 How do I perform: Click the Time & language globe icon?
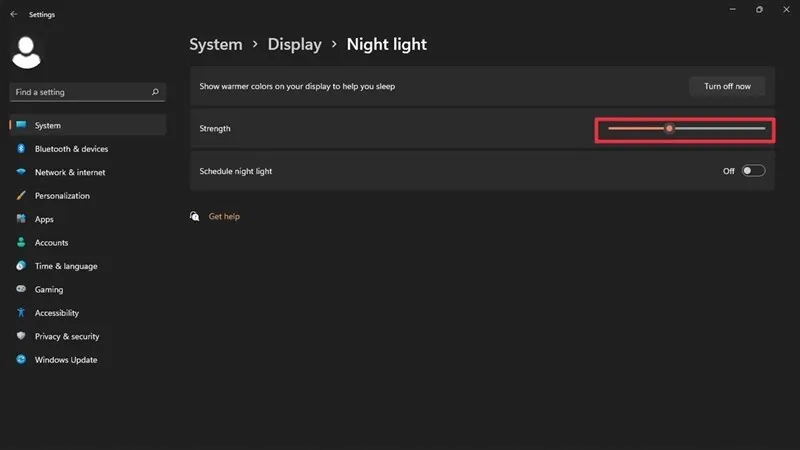coord(21,266)
